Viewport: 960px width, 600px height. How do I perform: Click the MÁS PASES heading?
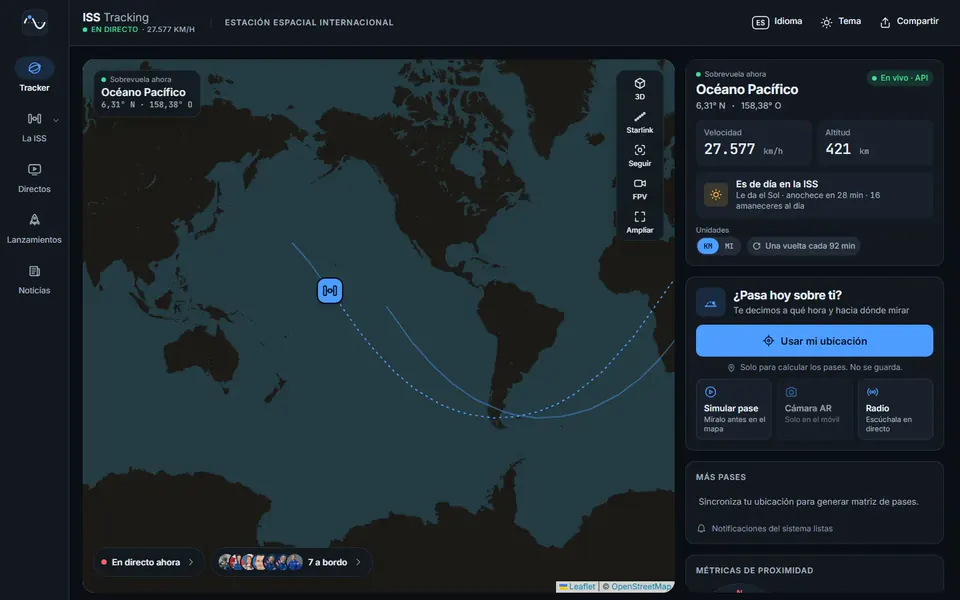point(721,477)
